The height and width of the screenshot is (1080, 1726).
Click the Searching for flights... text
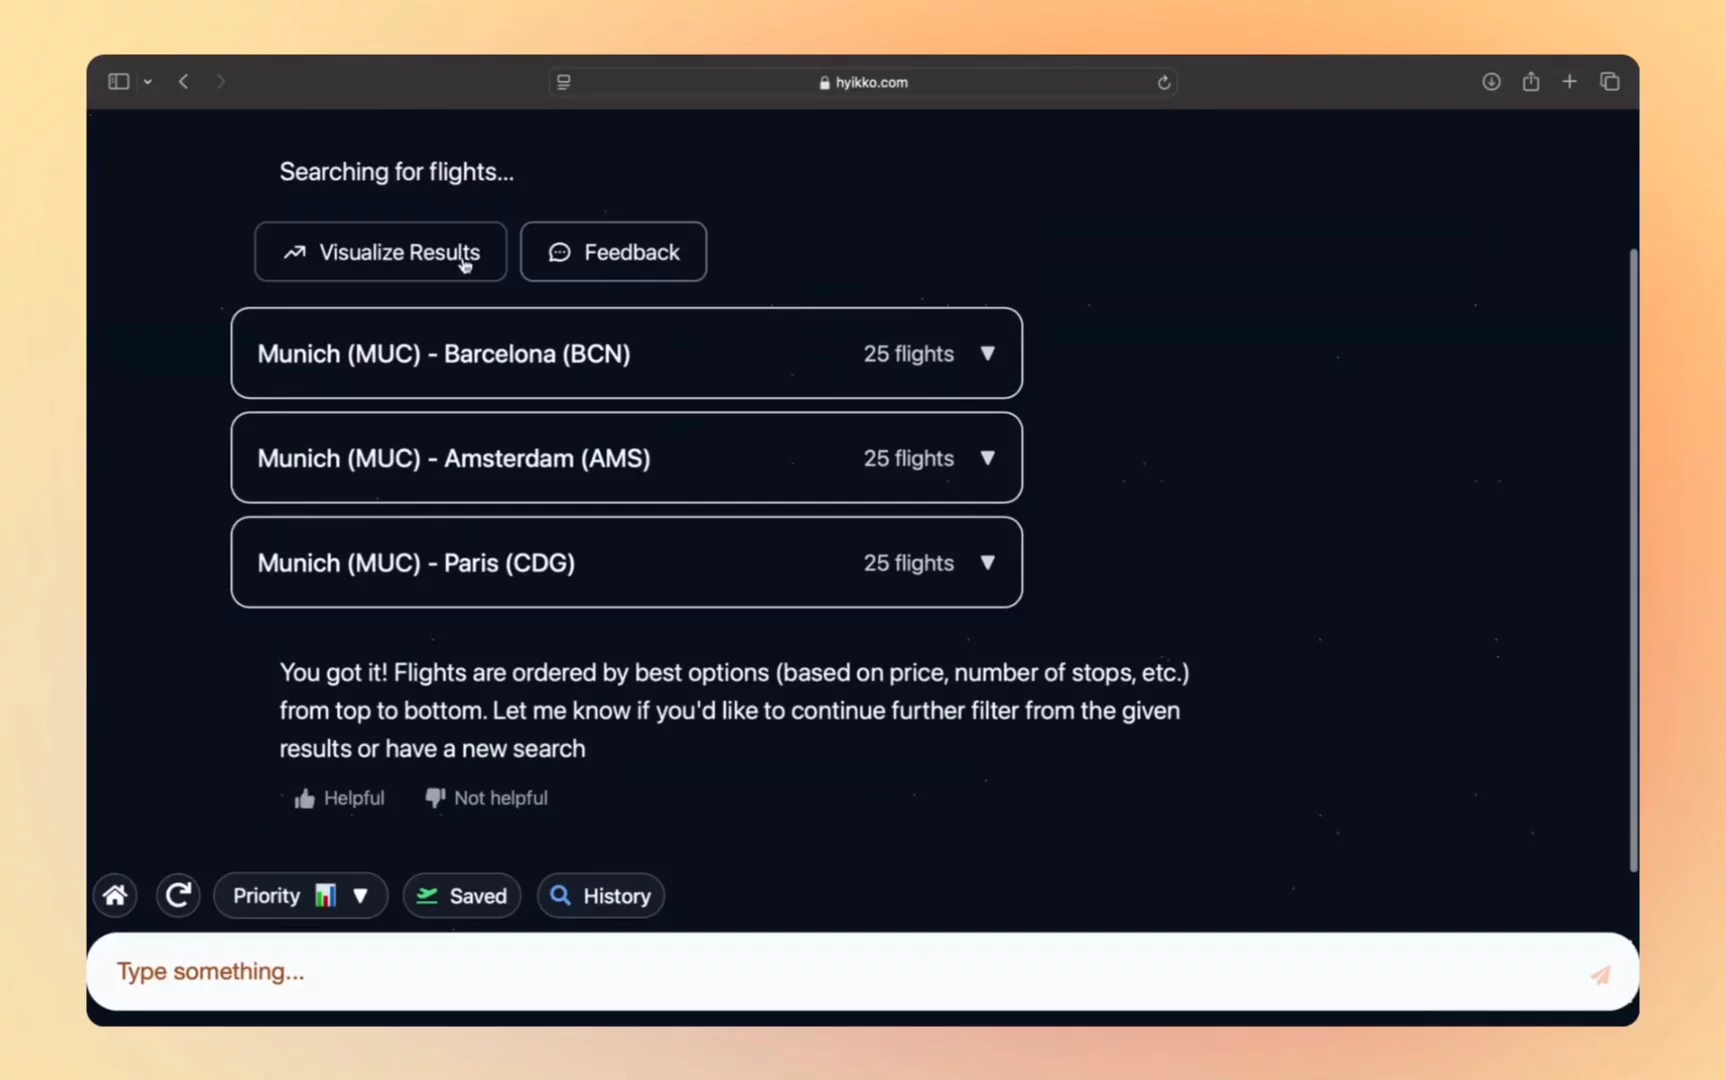(x=397, y=172)
